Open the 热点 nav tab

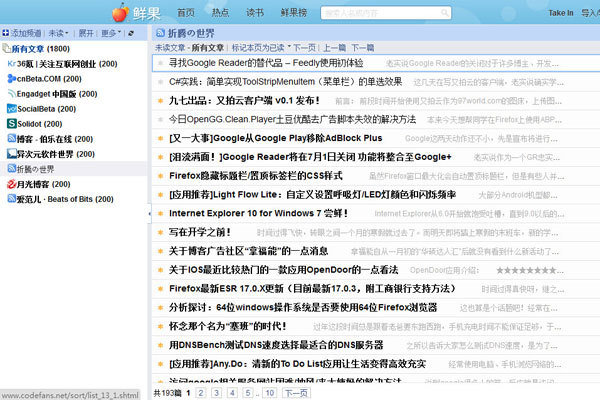tap(220, 13)
